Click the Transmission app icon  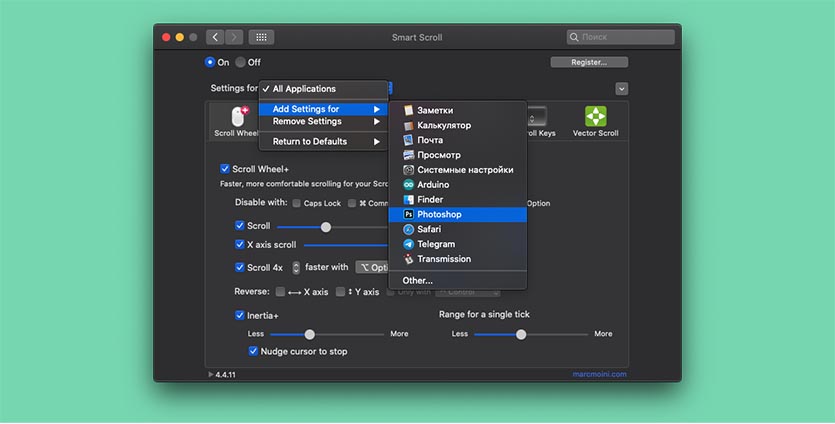point(408,259)
